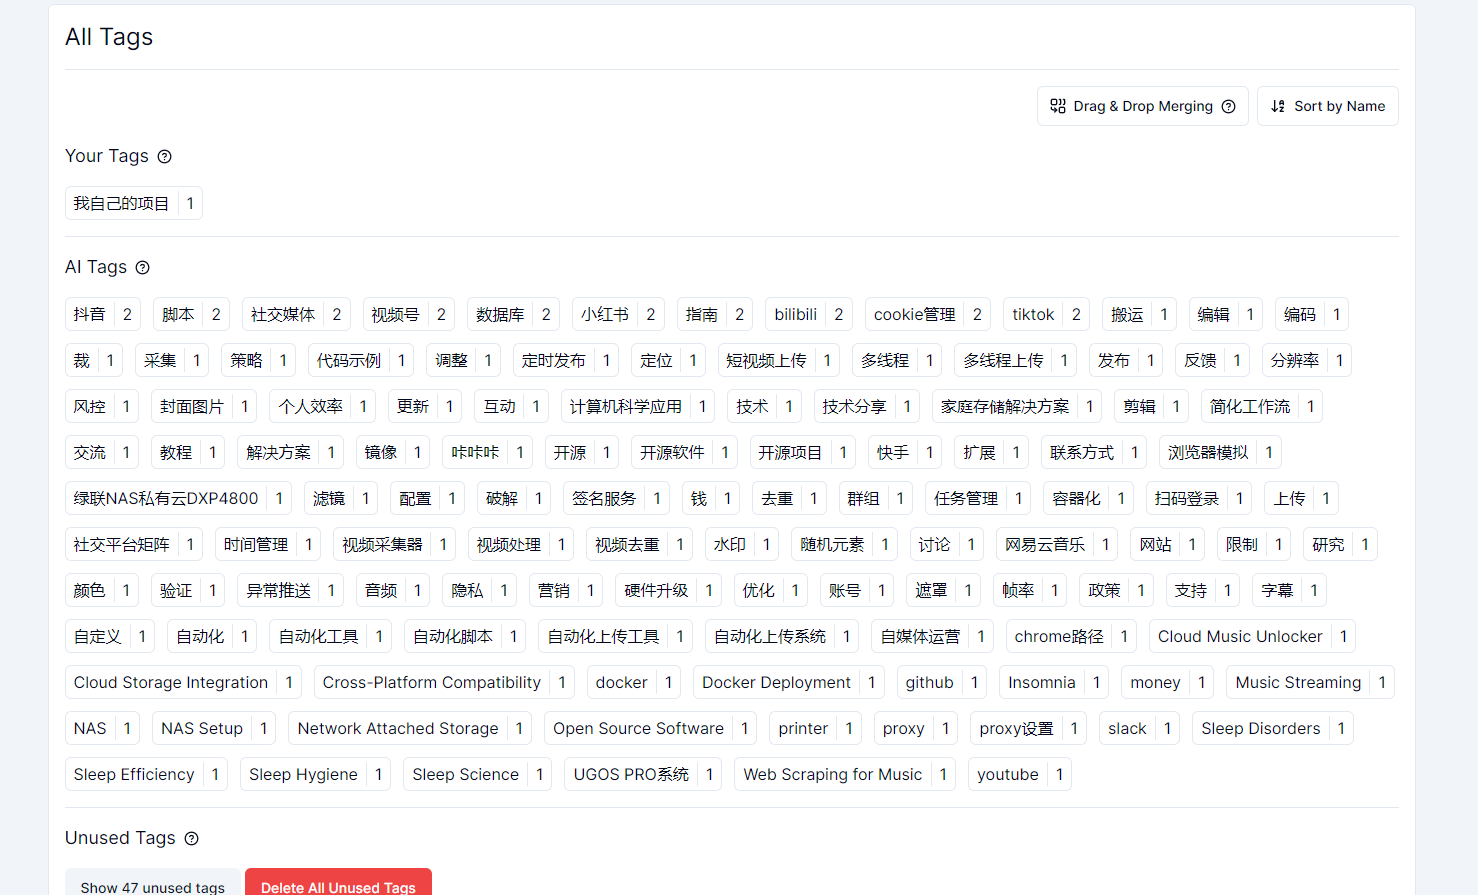Click the Network Attached Storage tag
Screen dimensions: 1478x895
click(397, 728)
